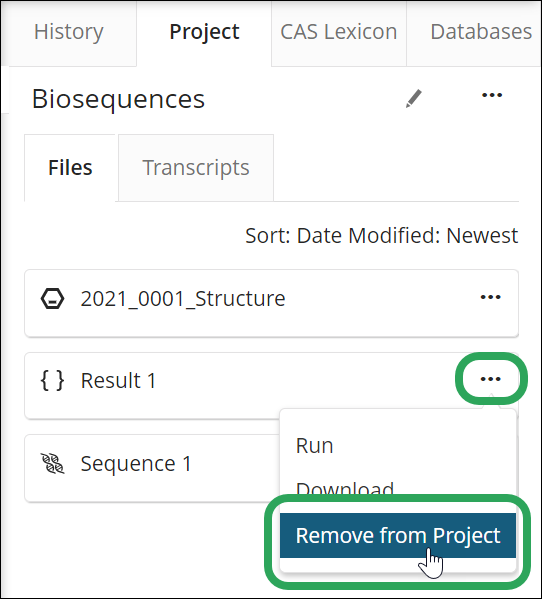Click the pencil edit icon beside Biosequences
The height and width of the screenshot is (599, 542).
414,99
